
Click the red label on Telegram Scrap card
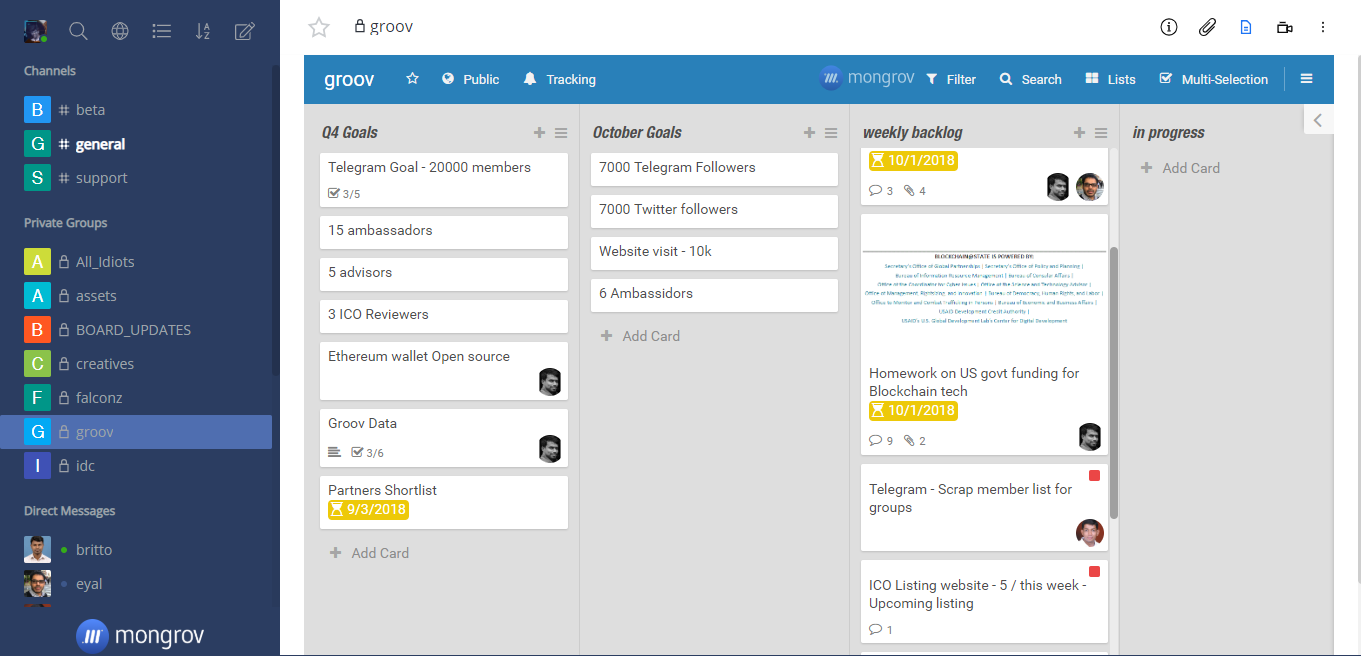pyautogui.click(x=1094, y=476)
